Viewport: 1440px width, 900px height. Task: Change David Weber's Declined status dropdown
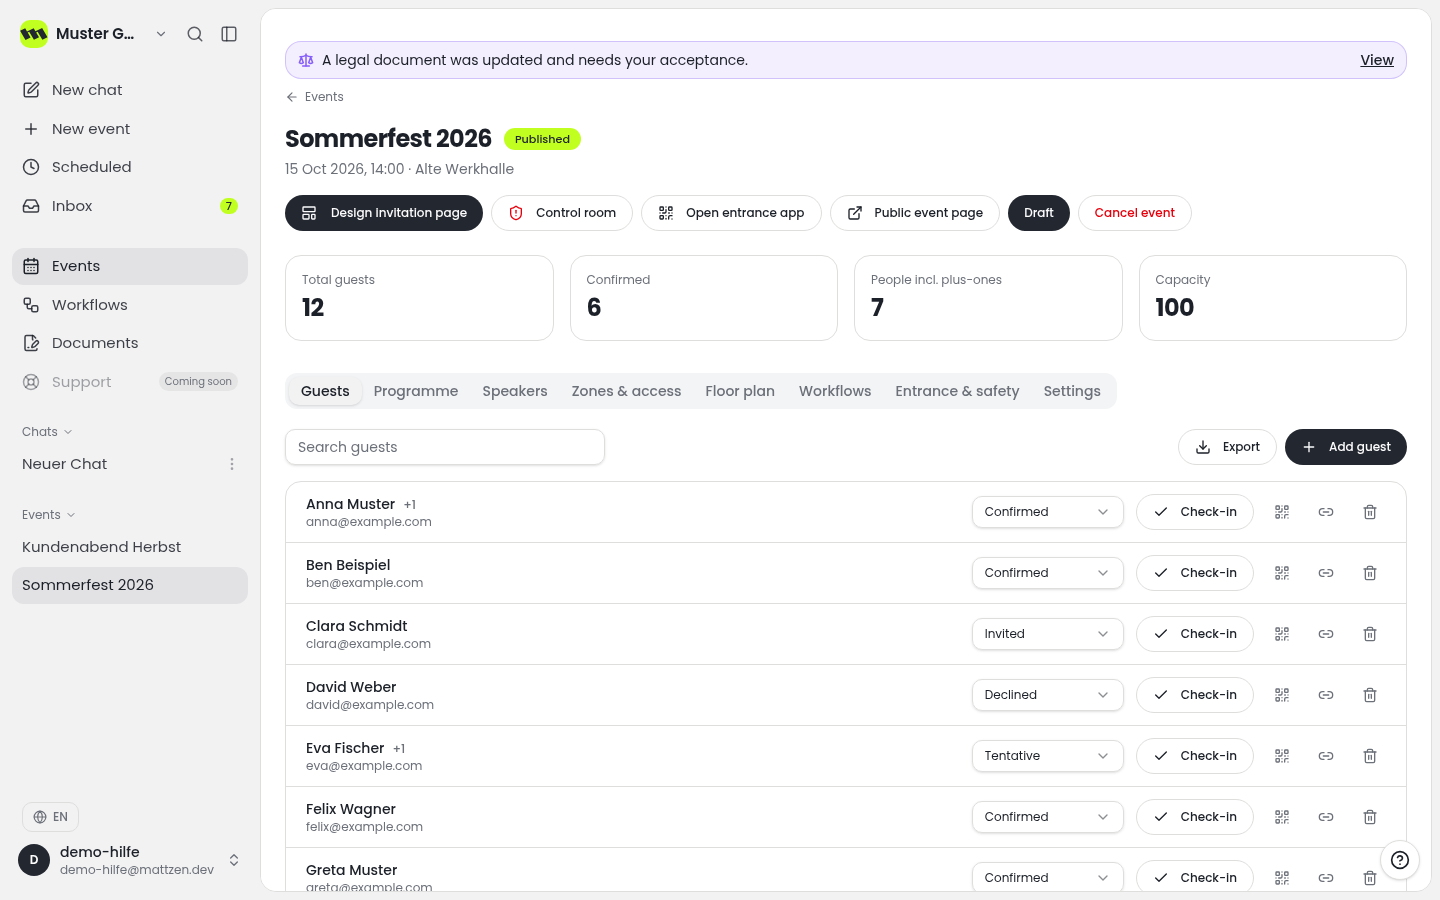pyautogui.click(x=1047, y=695)
